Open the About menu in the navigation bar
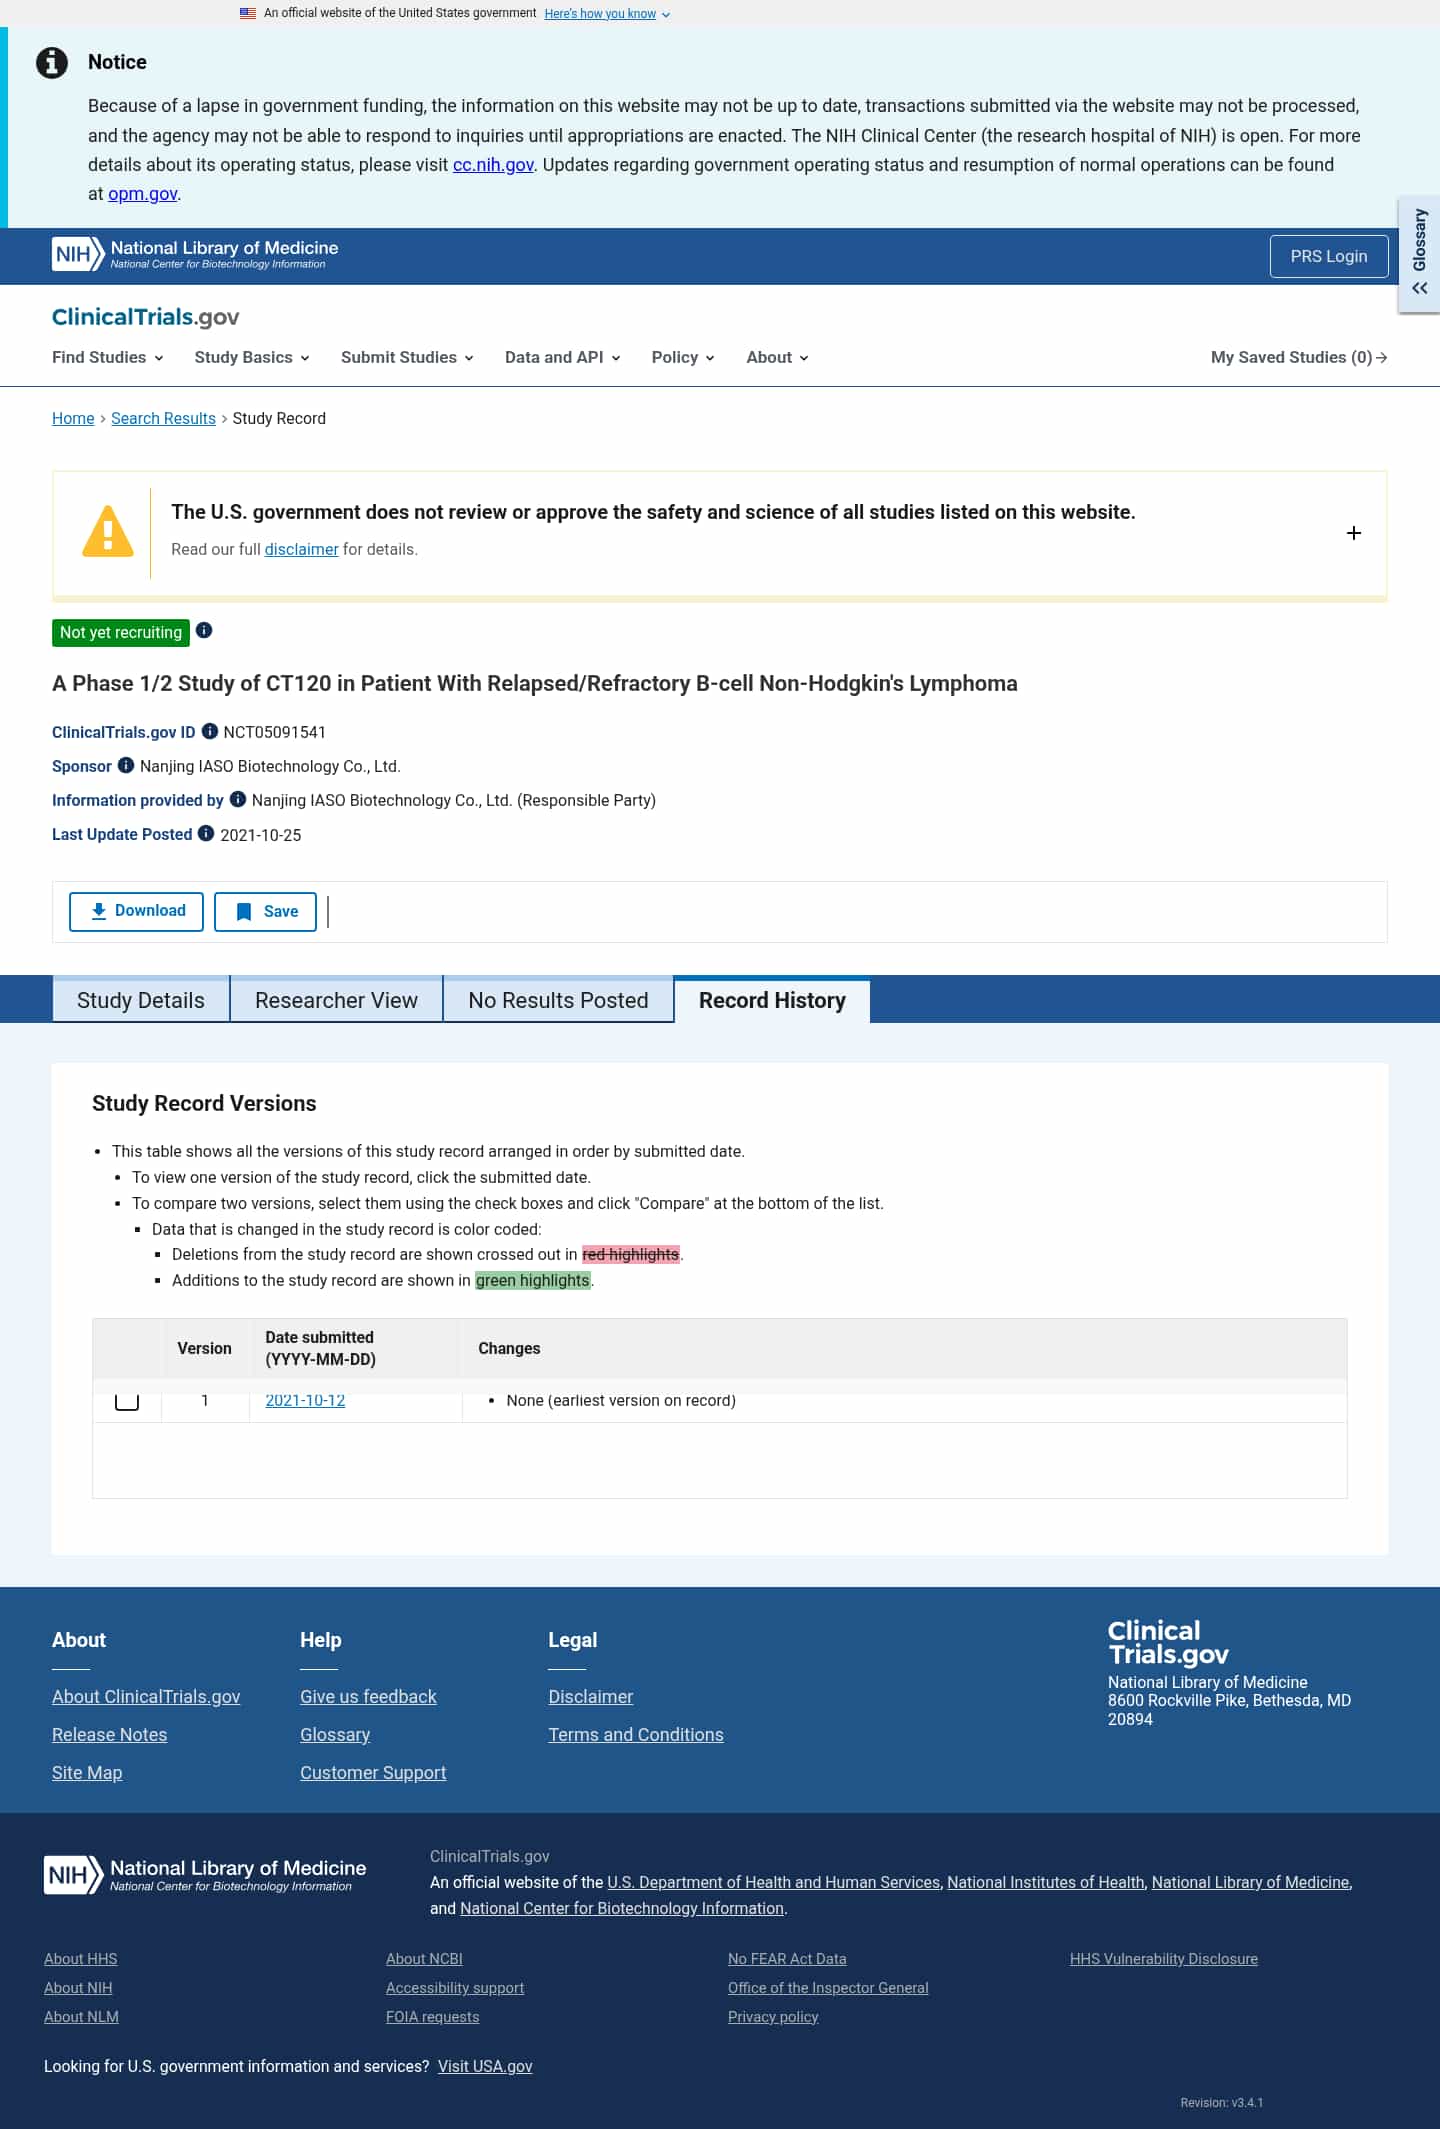 click(x=778, y=357)
